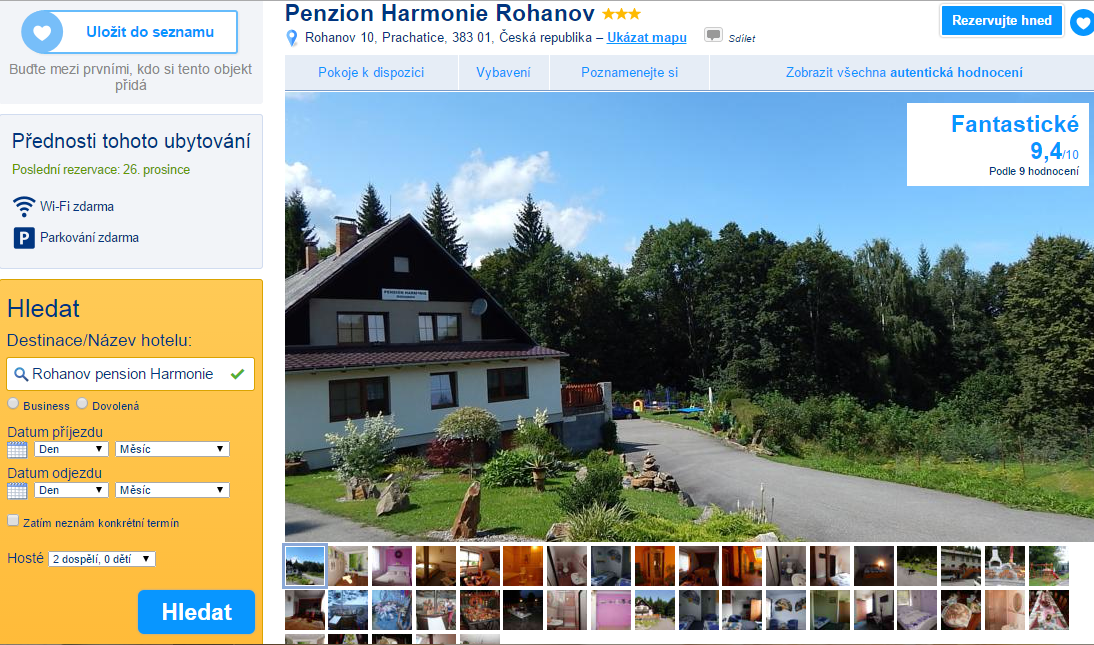This screenshot has height=645, width=1094.
Task: Open departure Měsíc dropdown
Action: pos(172,490)
